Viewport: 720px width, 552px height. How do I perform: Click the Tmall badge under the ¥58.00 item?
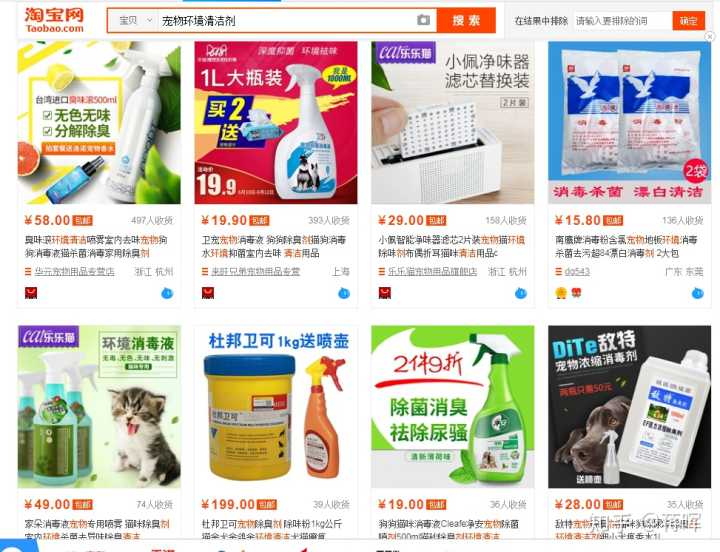click(x=31, y=293)
